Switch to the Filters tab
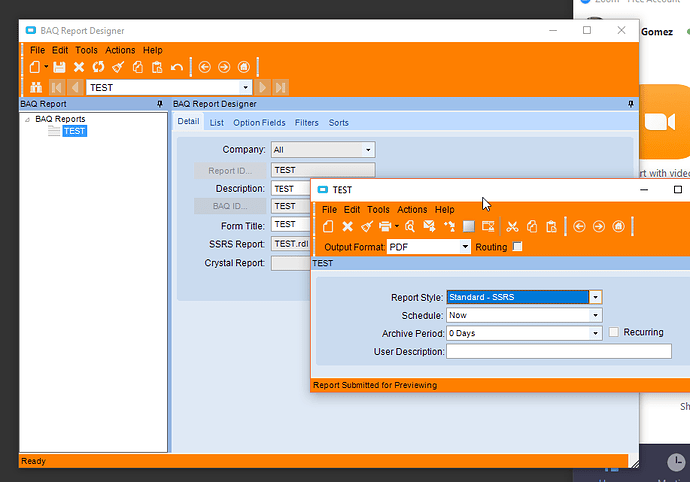This screenshot has height=482, width=690. (x=307, y=123)
